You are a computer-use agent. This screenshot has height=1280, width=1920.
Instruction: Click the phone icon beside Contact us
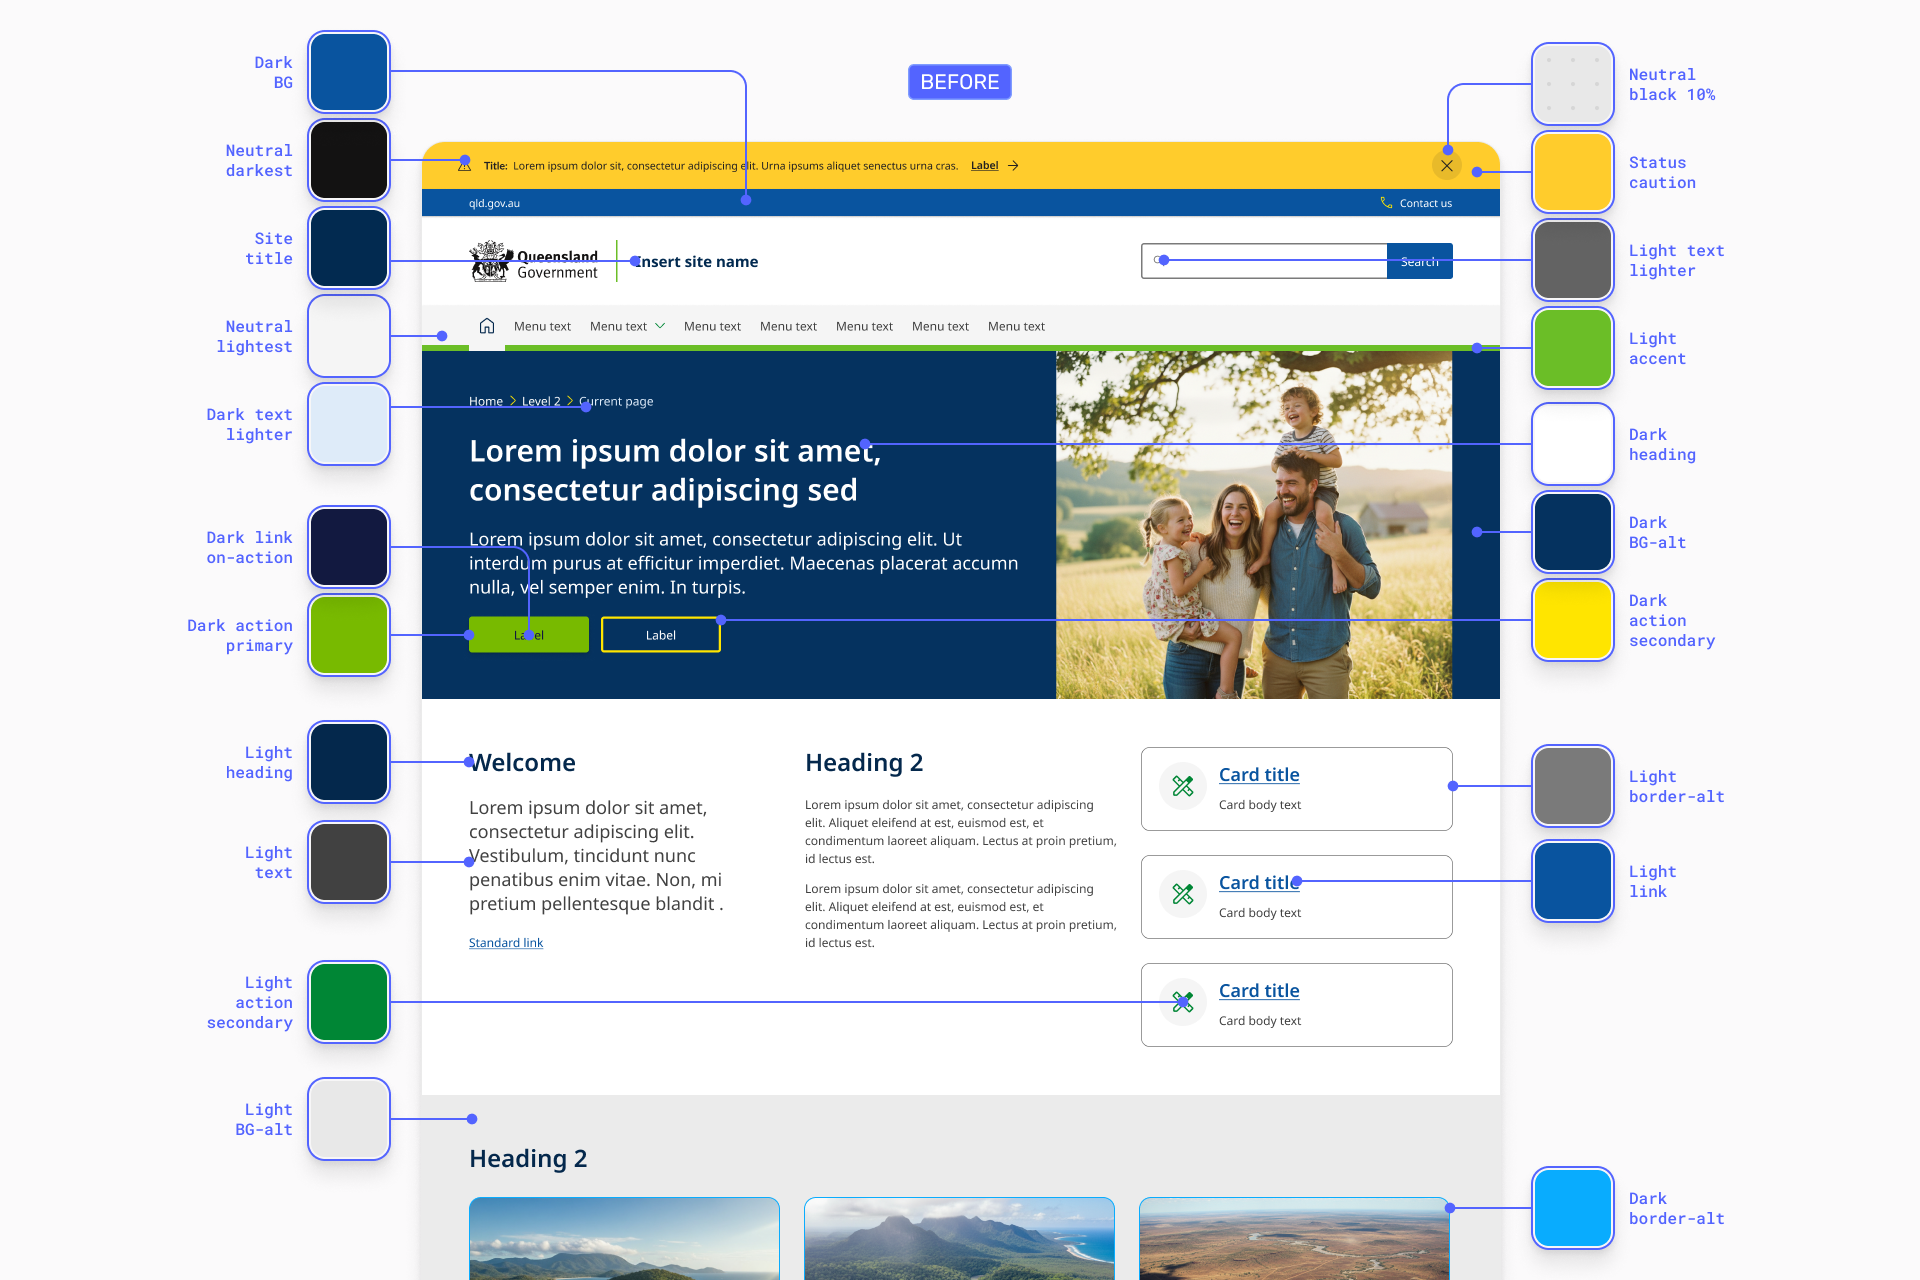[x=1386, y=203]
